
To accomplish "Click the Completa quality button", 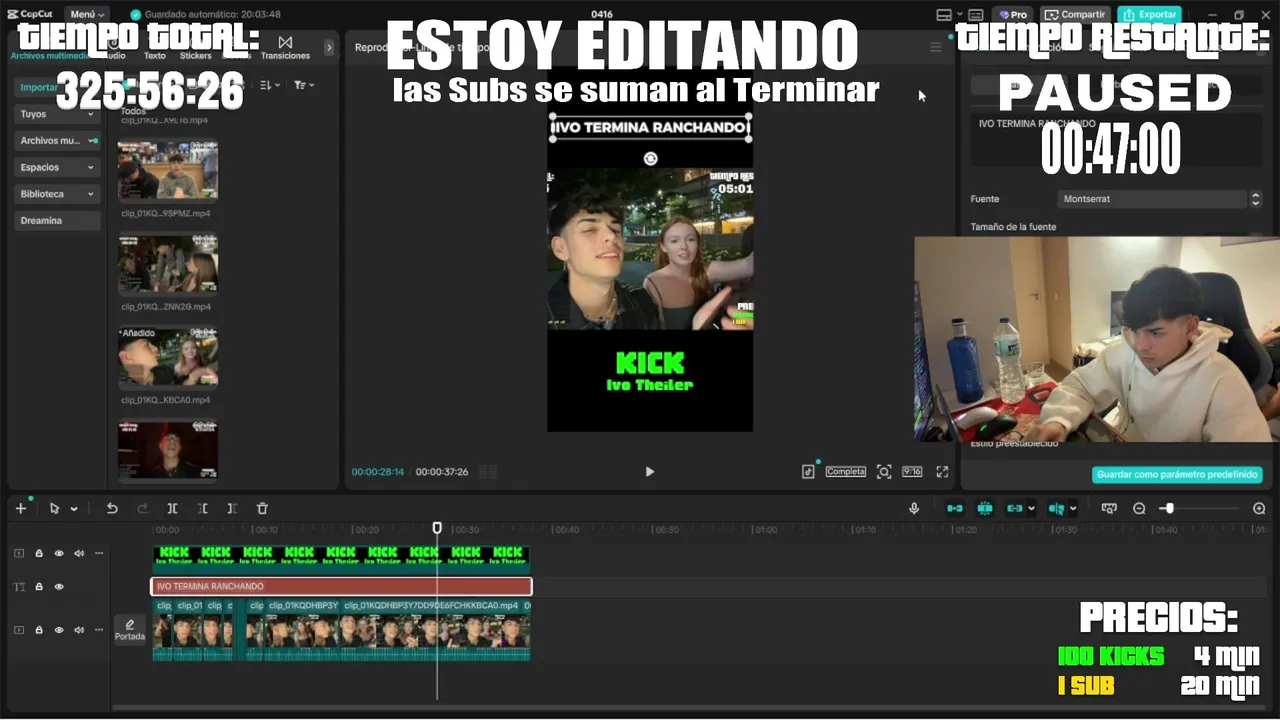I will (845, 471).
